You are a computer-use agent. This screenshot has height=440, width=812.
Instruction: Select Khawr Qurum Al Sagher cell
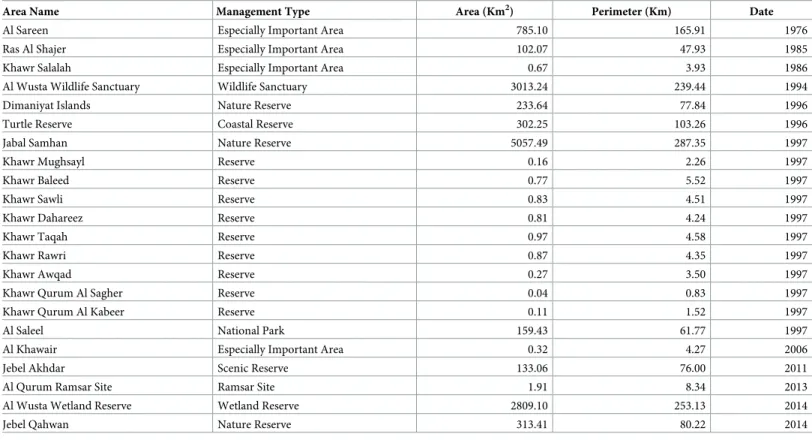[x=63, y=293]
